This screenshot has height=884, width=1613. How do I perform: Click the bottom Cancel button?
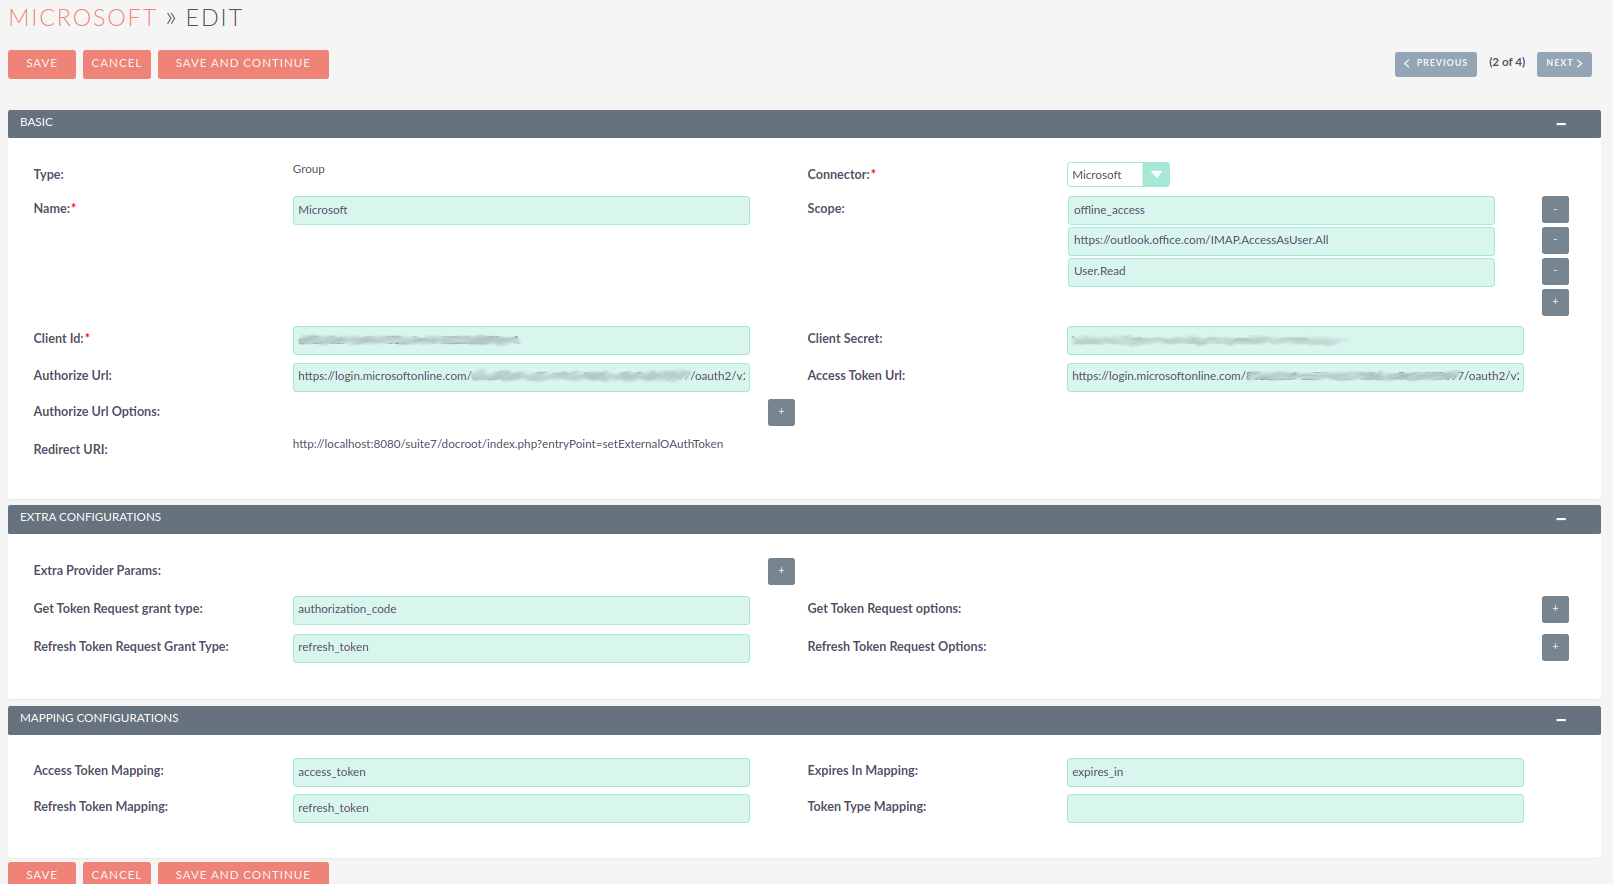click(117, 873)
